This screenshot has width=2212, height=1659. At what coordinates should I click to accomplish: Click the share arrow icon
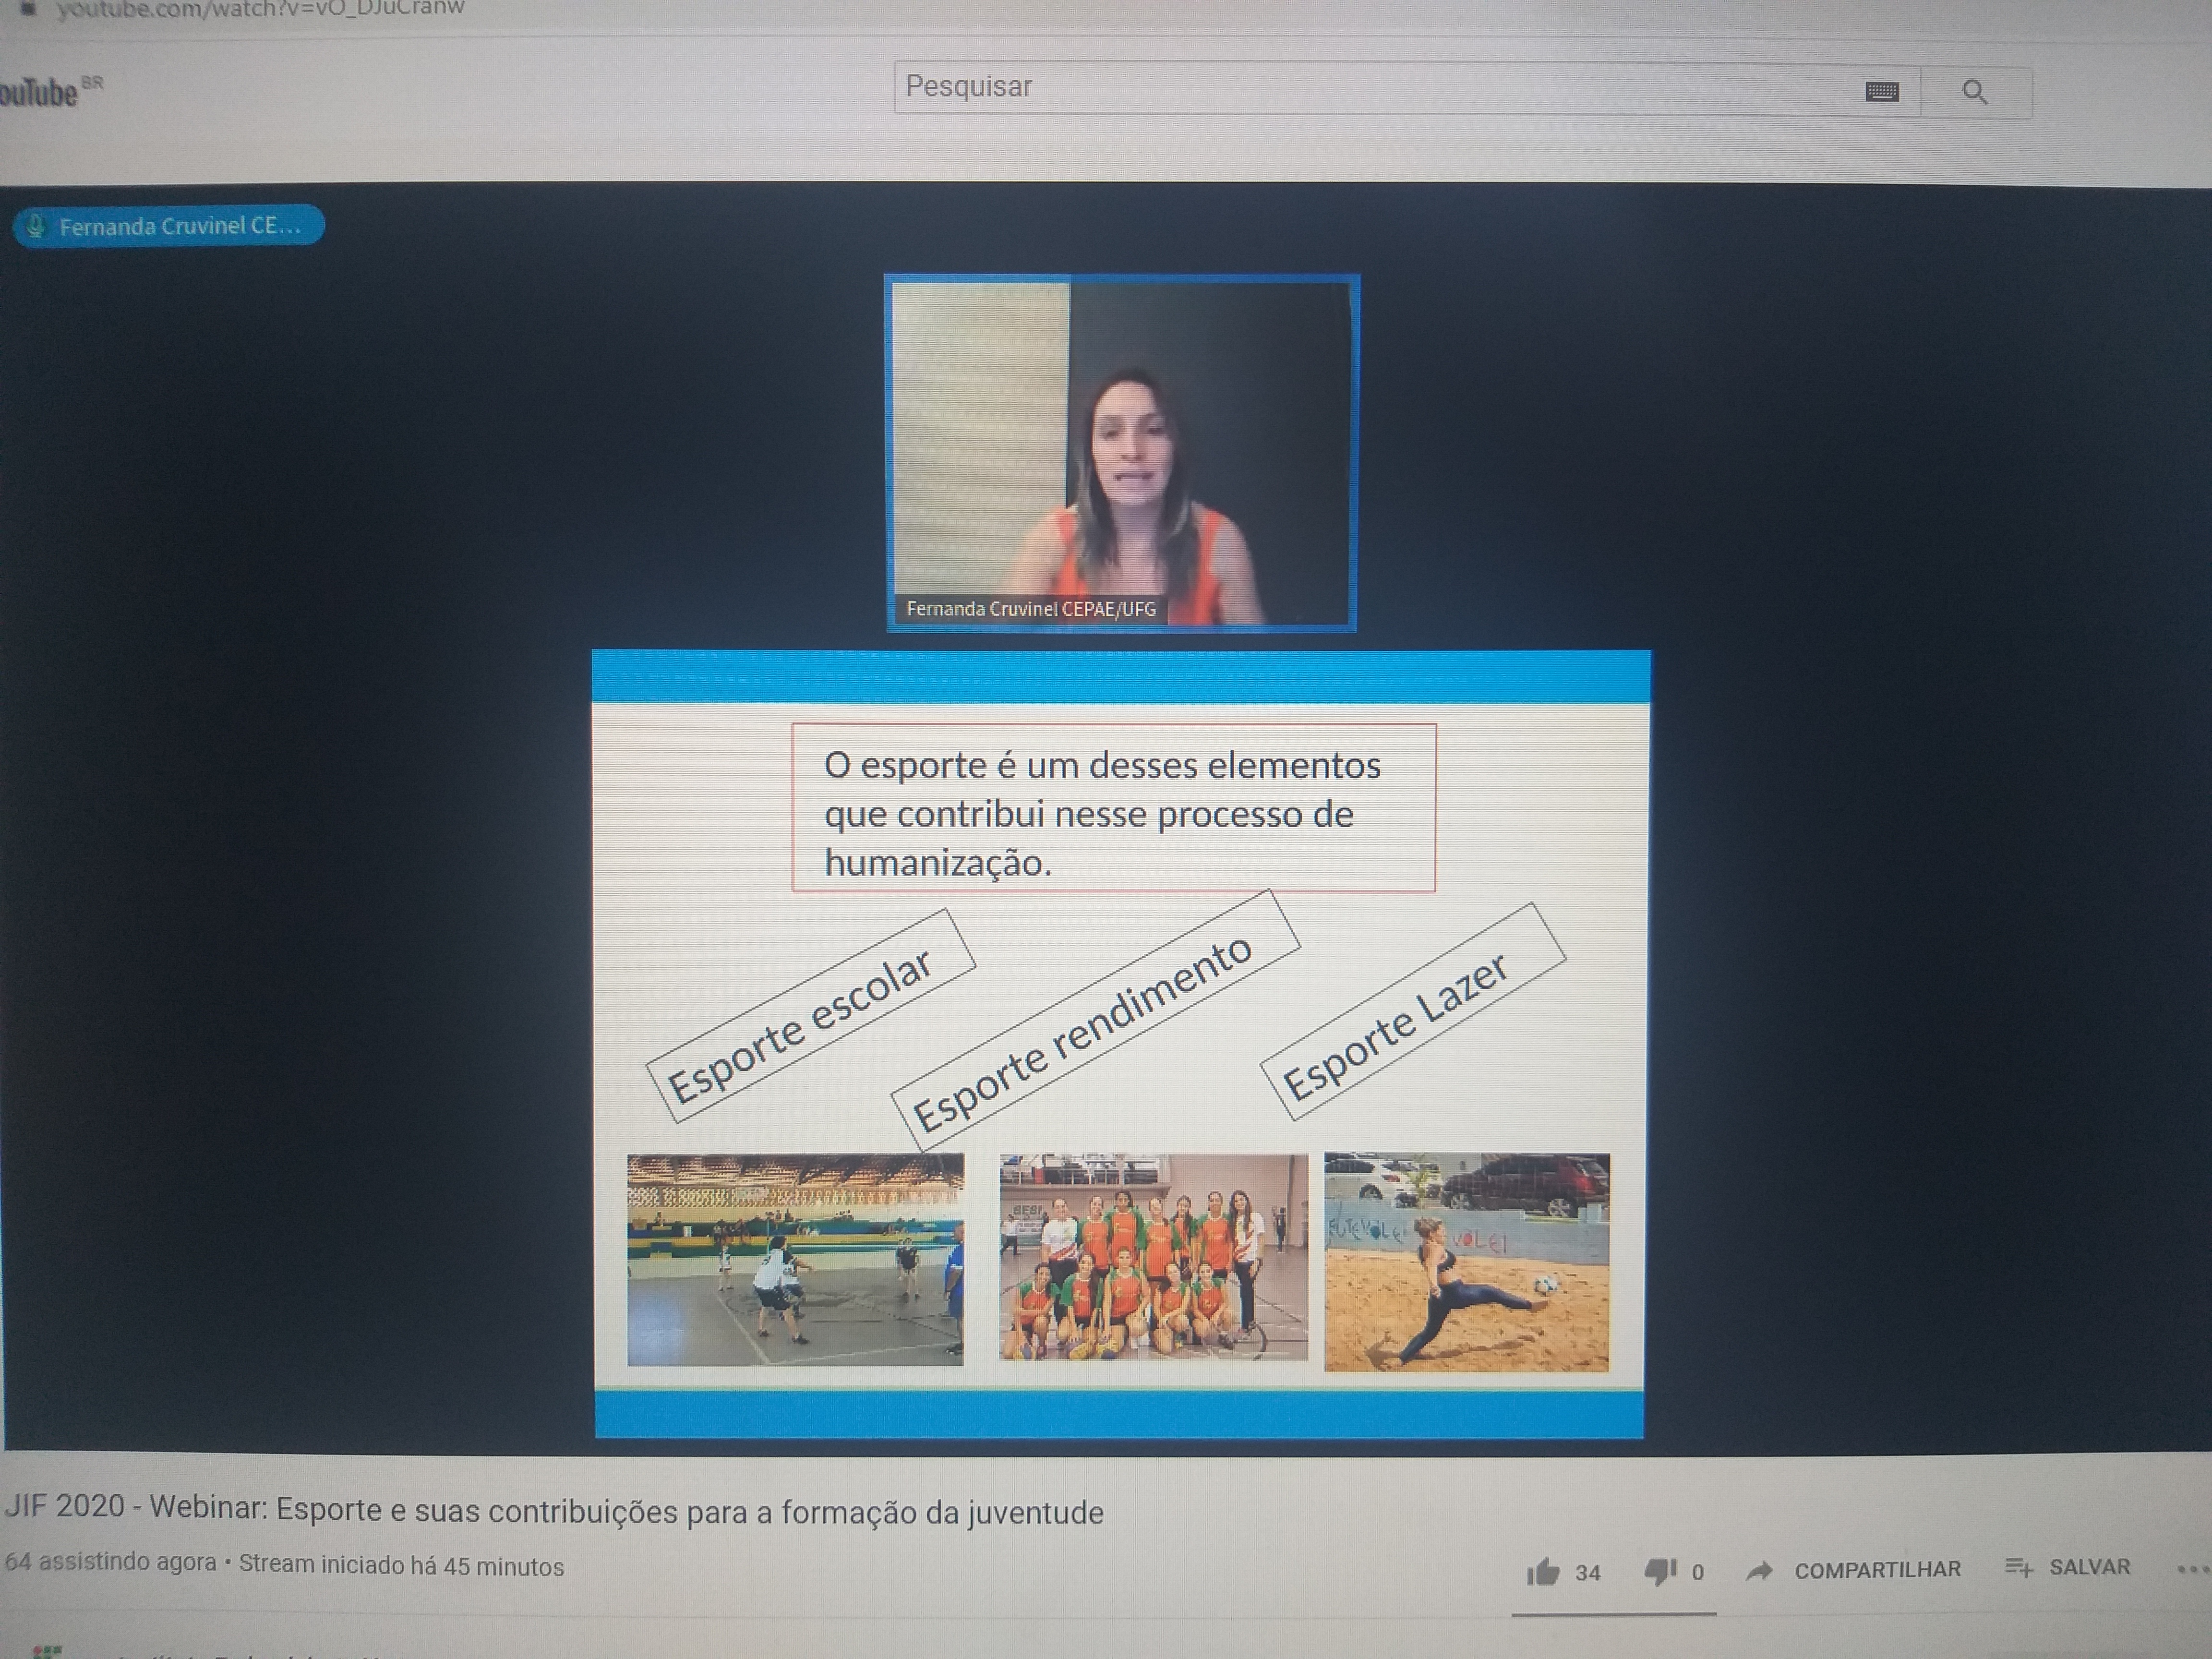[x=1758, y=1571]
